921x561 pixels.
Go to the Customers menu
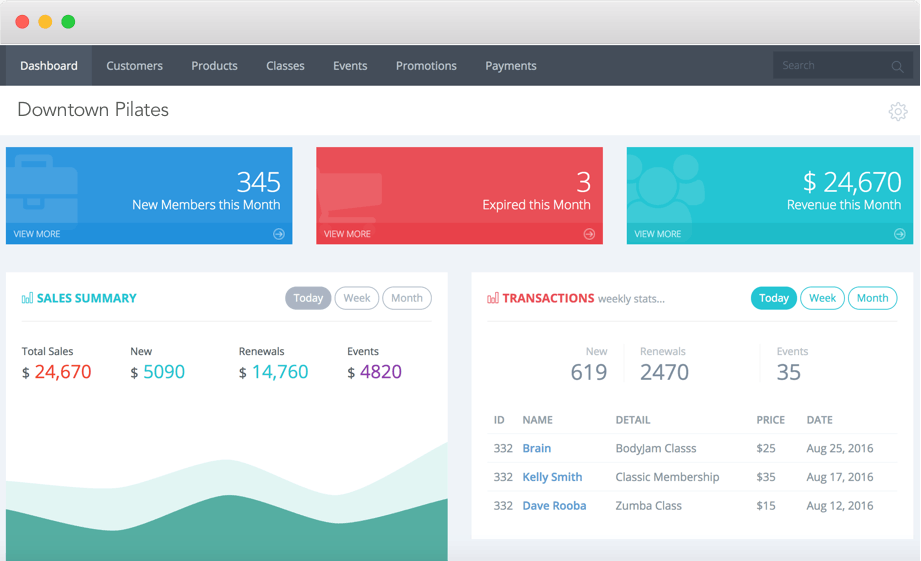point(135,66)
